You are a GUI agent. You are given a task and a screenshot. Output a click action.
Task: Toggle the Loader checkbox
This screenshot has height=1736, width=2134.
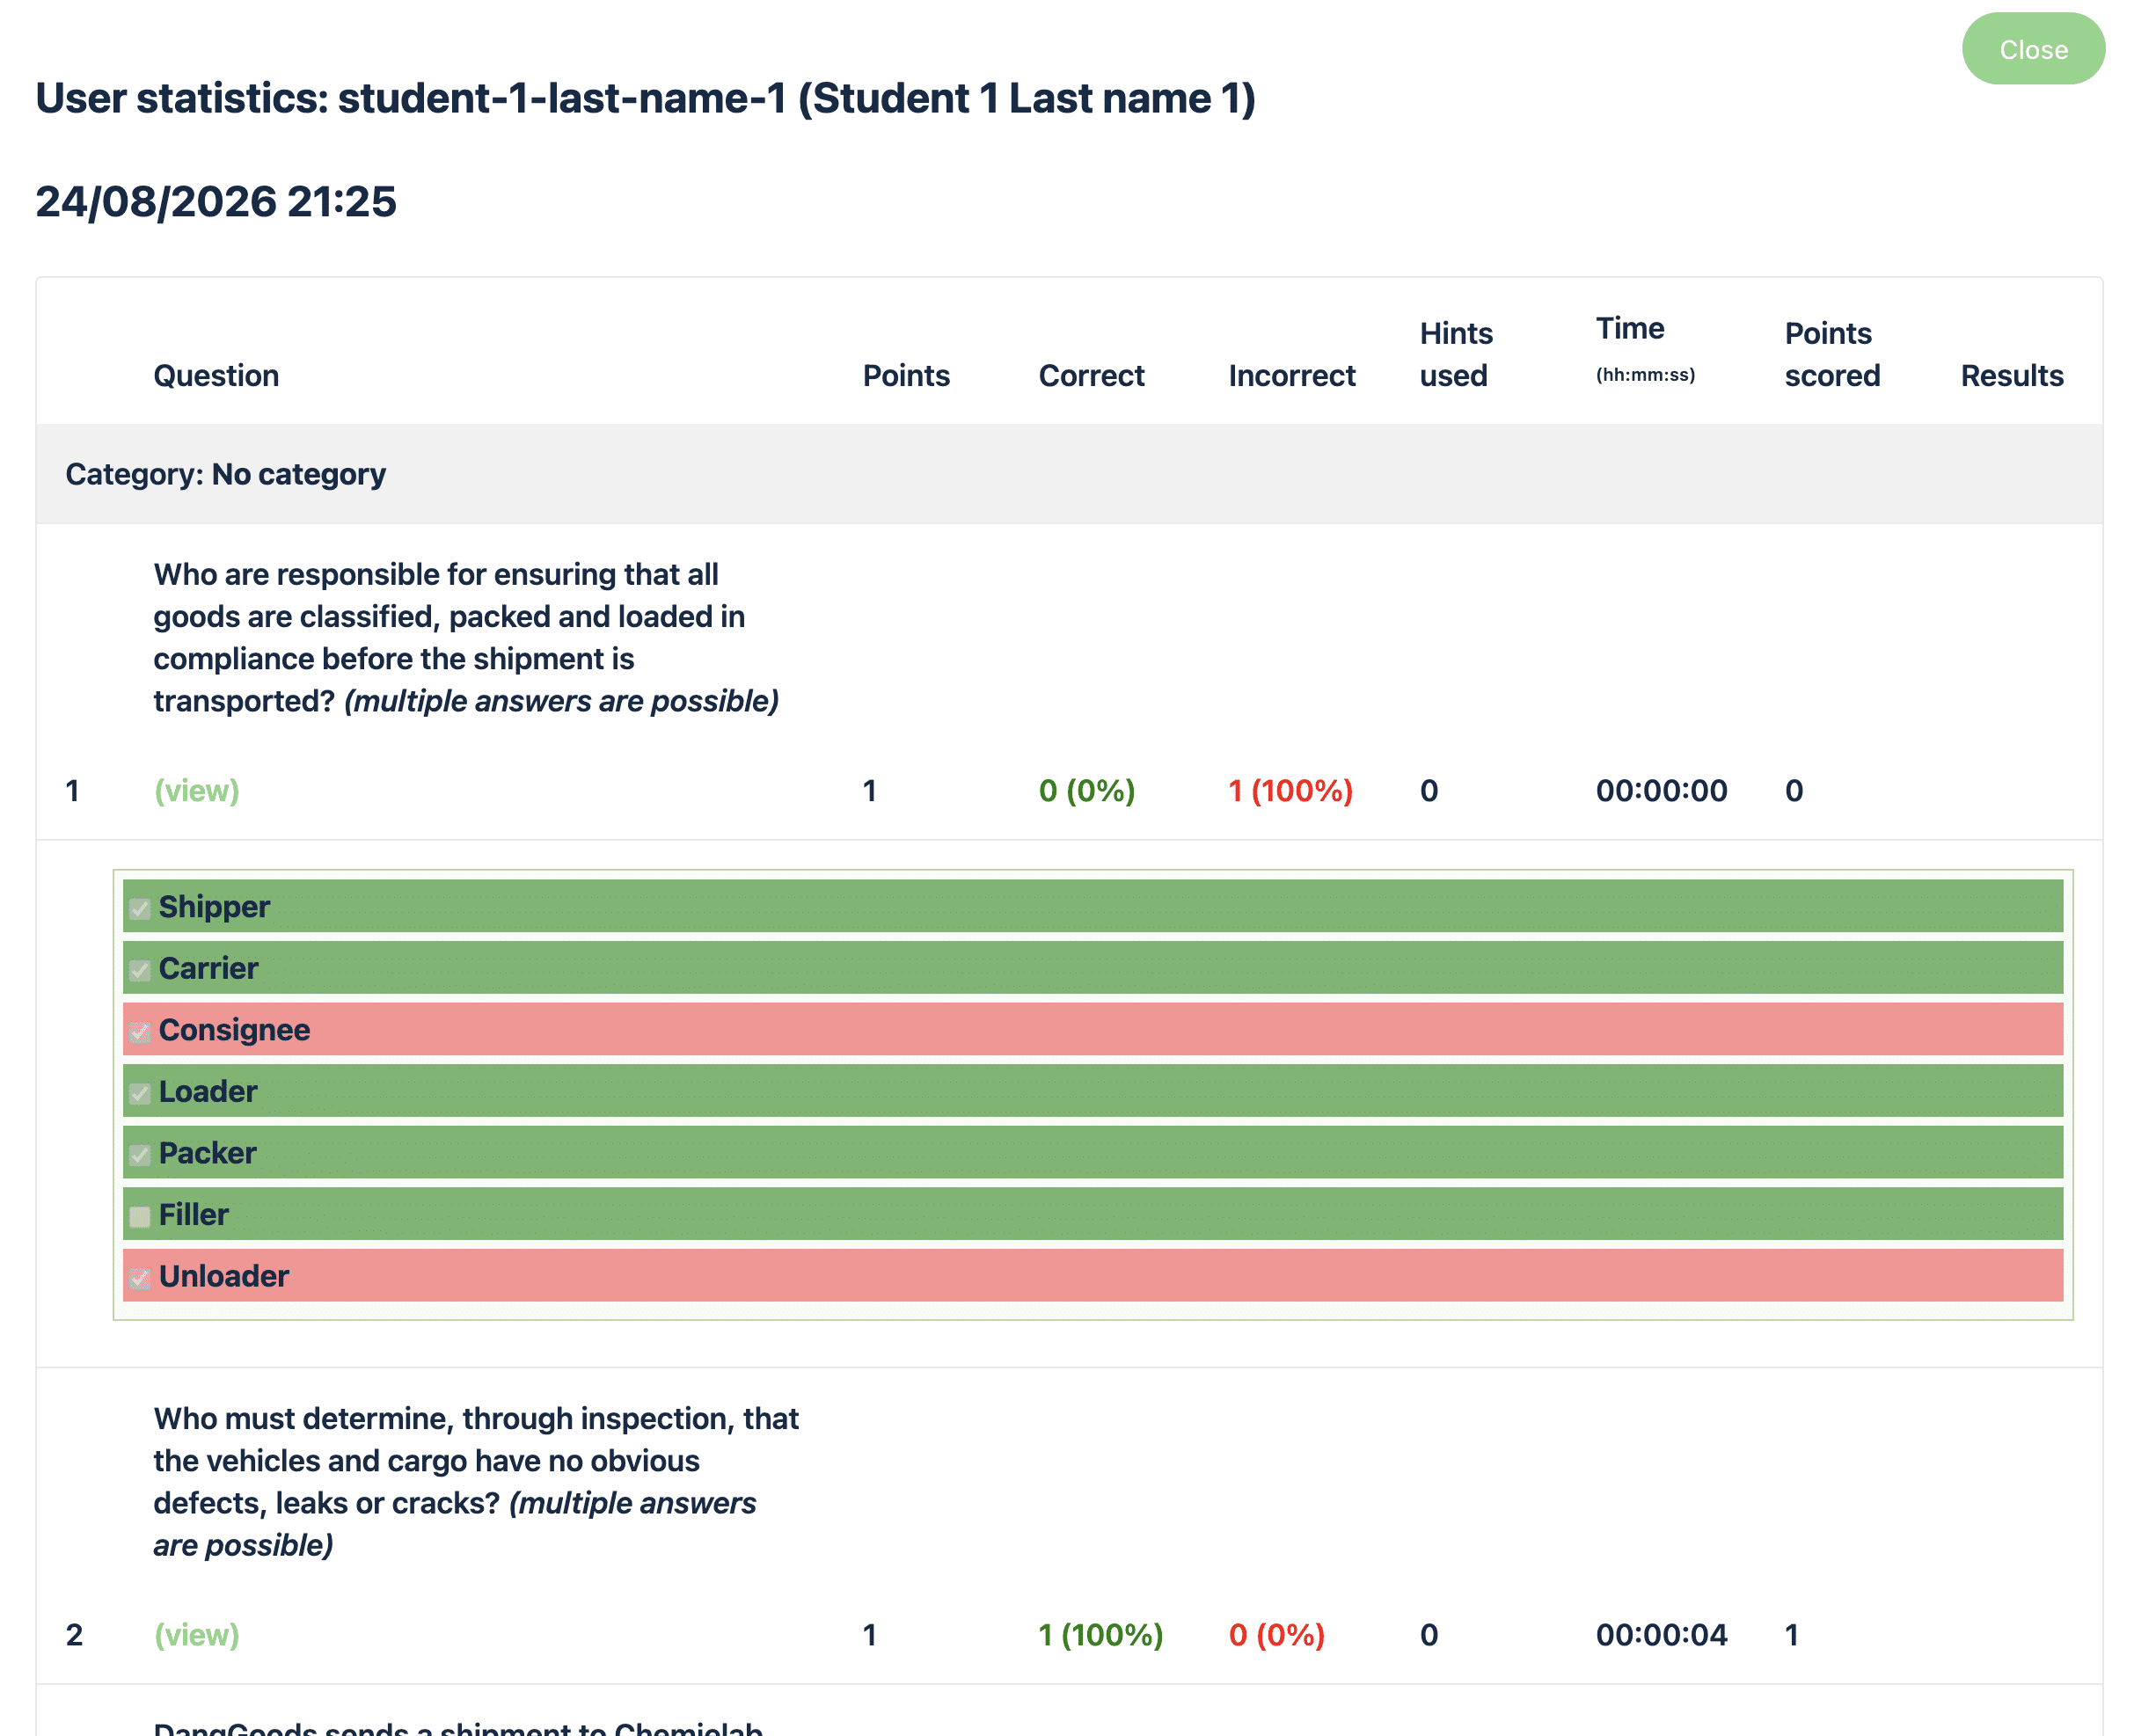140,1093
